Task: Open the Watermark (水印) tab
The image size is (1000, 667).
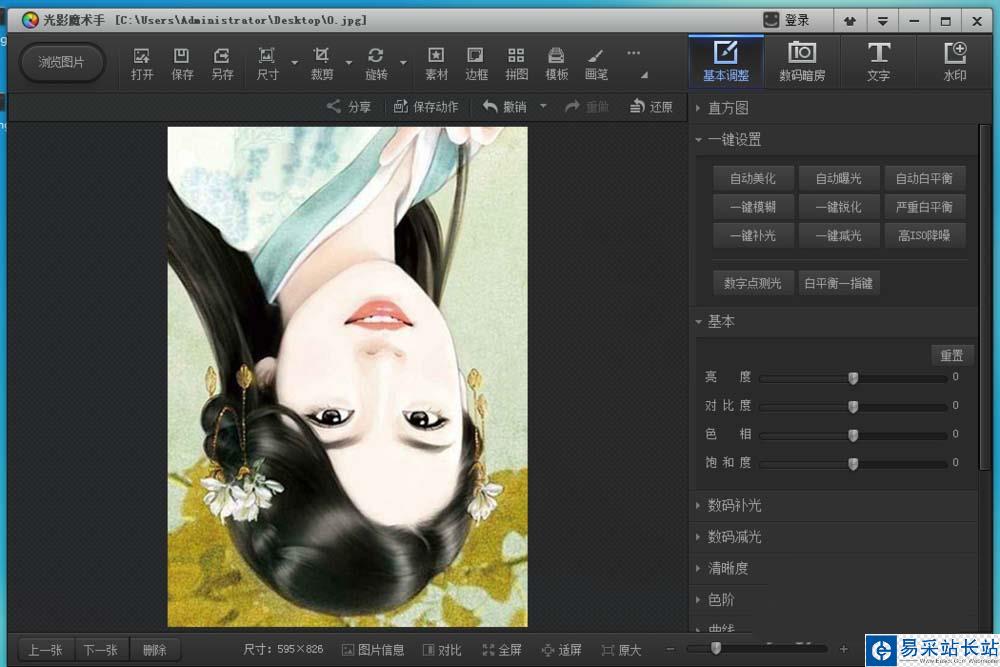Action: (955, 62)
